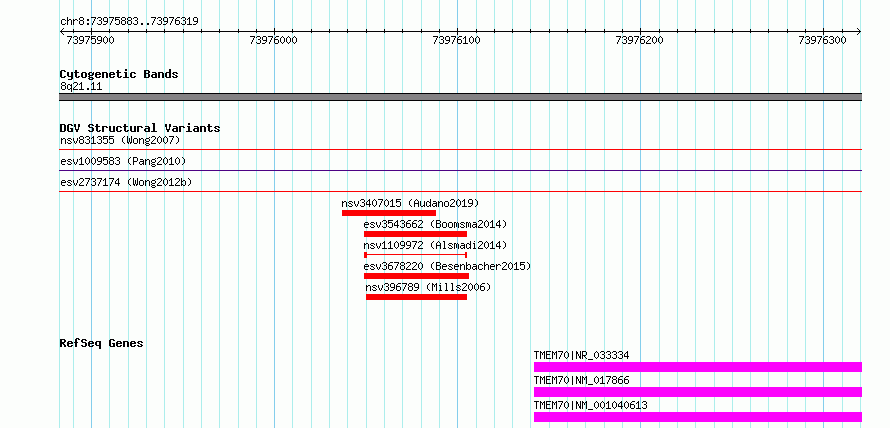Select the TMEM70|NM_017866 gene label

coord(581,380)
